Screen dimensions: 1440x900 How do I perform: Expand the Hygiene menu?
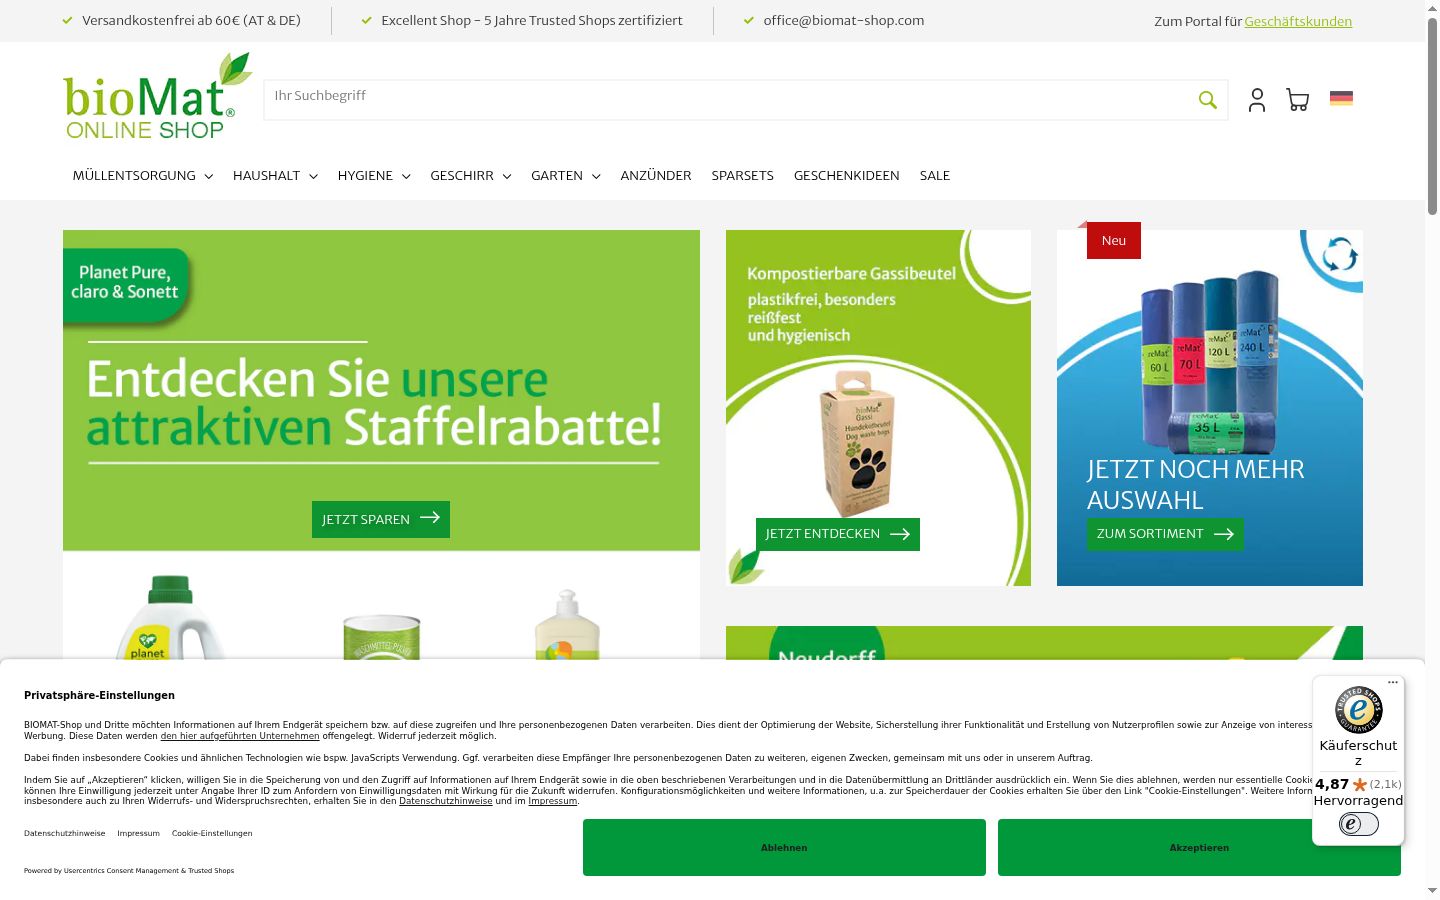coord(374,176)
